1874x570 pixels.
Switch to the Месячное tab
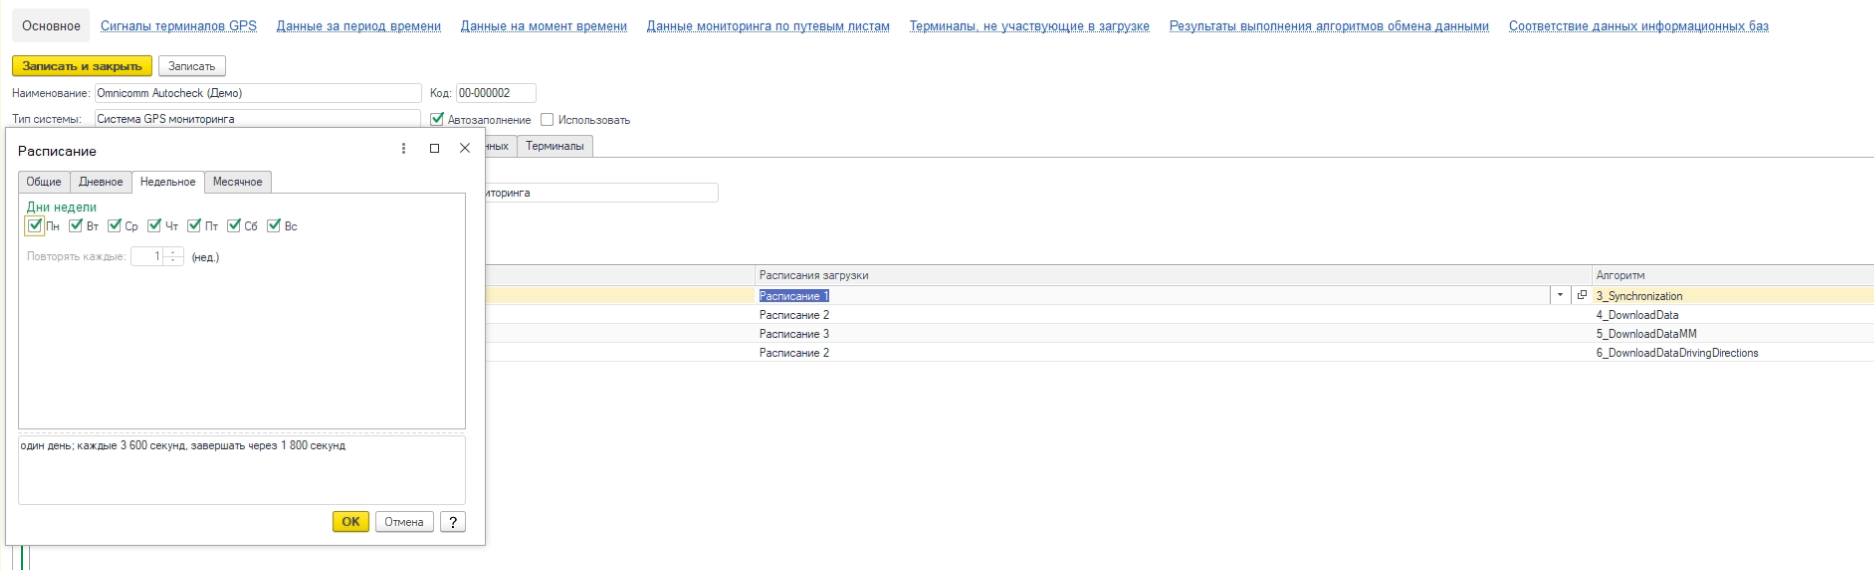tap(237, 182)
